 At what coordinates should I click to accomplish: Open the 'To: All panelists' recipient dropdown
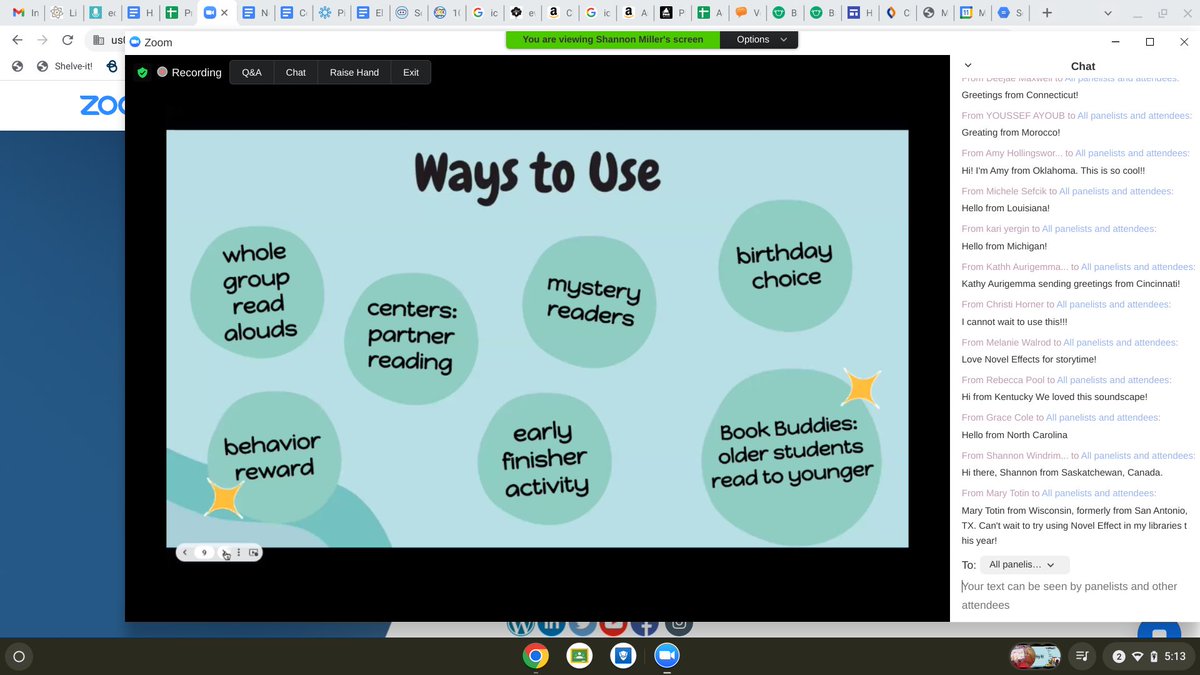tap(1023, 564)
